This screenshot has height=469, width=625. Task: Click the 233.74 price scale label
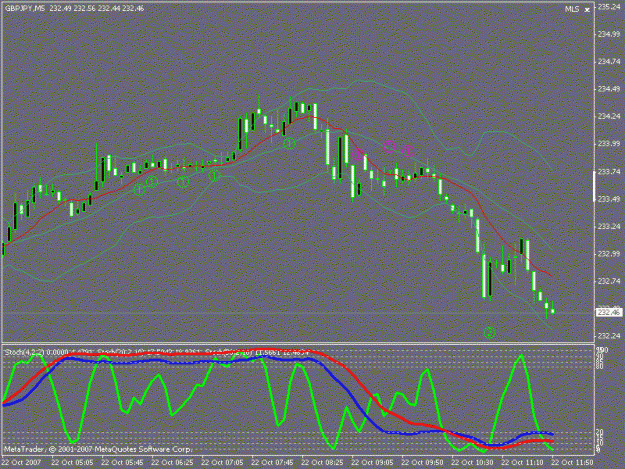coord(609,171)
